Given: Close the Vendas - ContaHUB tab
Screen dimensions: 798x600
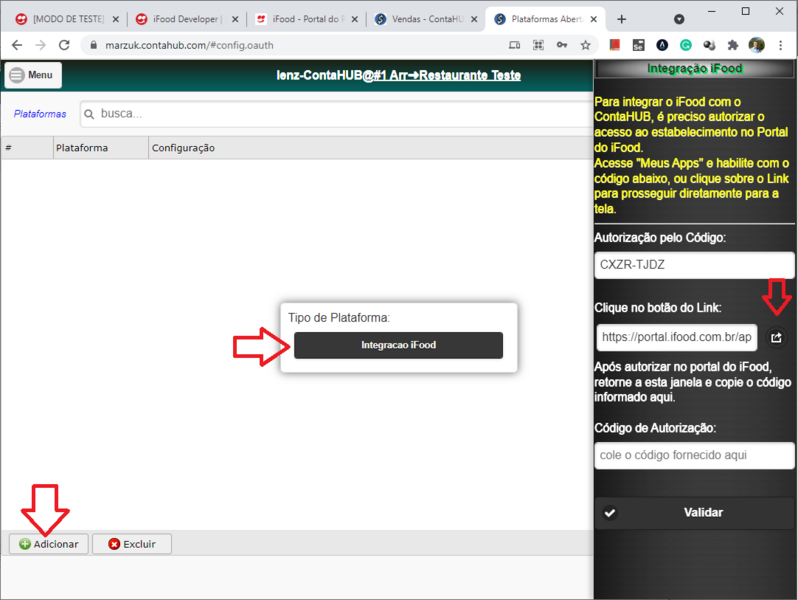Looking at the screenshot, I should (x=474, y=19).
